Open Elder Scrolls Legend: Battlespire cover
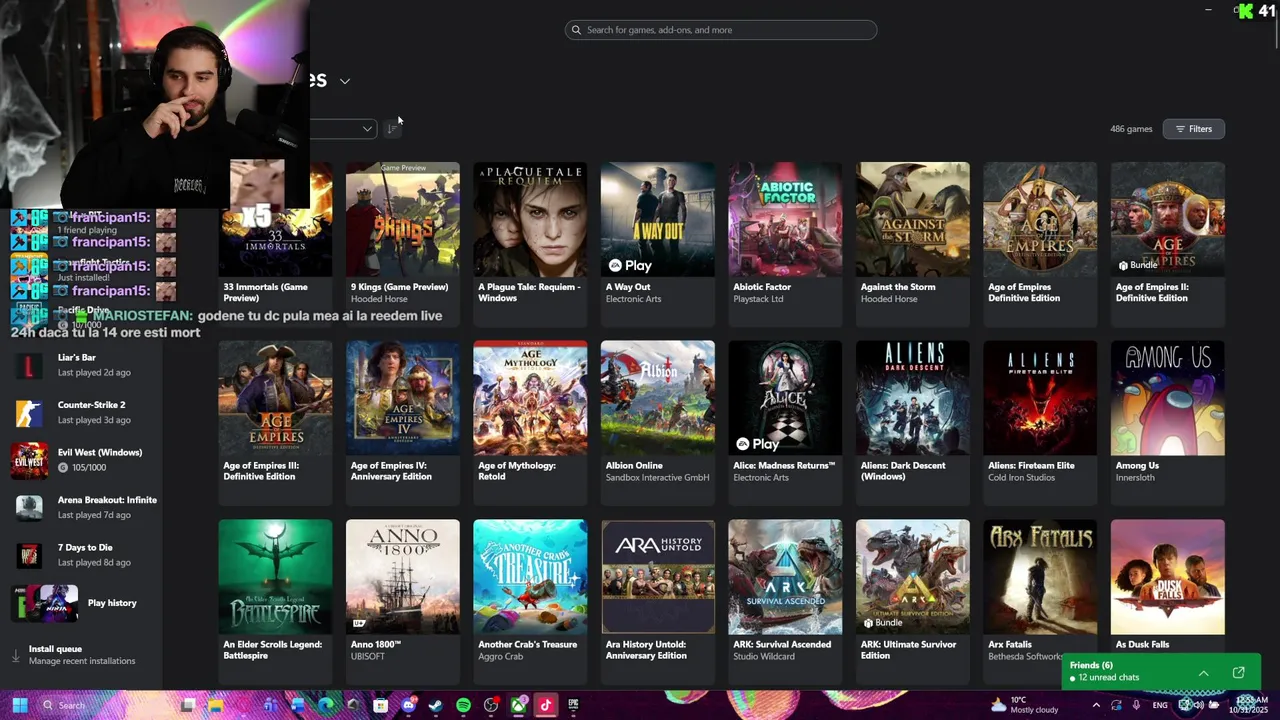This screenshot has width=1280, height=720. point(275,577)
